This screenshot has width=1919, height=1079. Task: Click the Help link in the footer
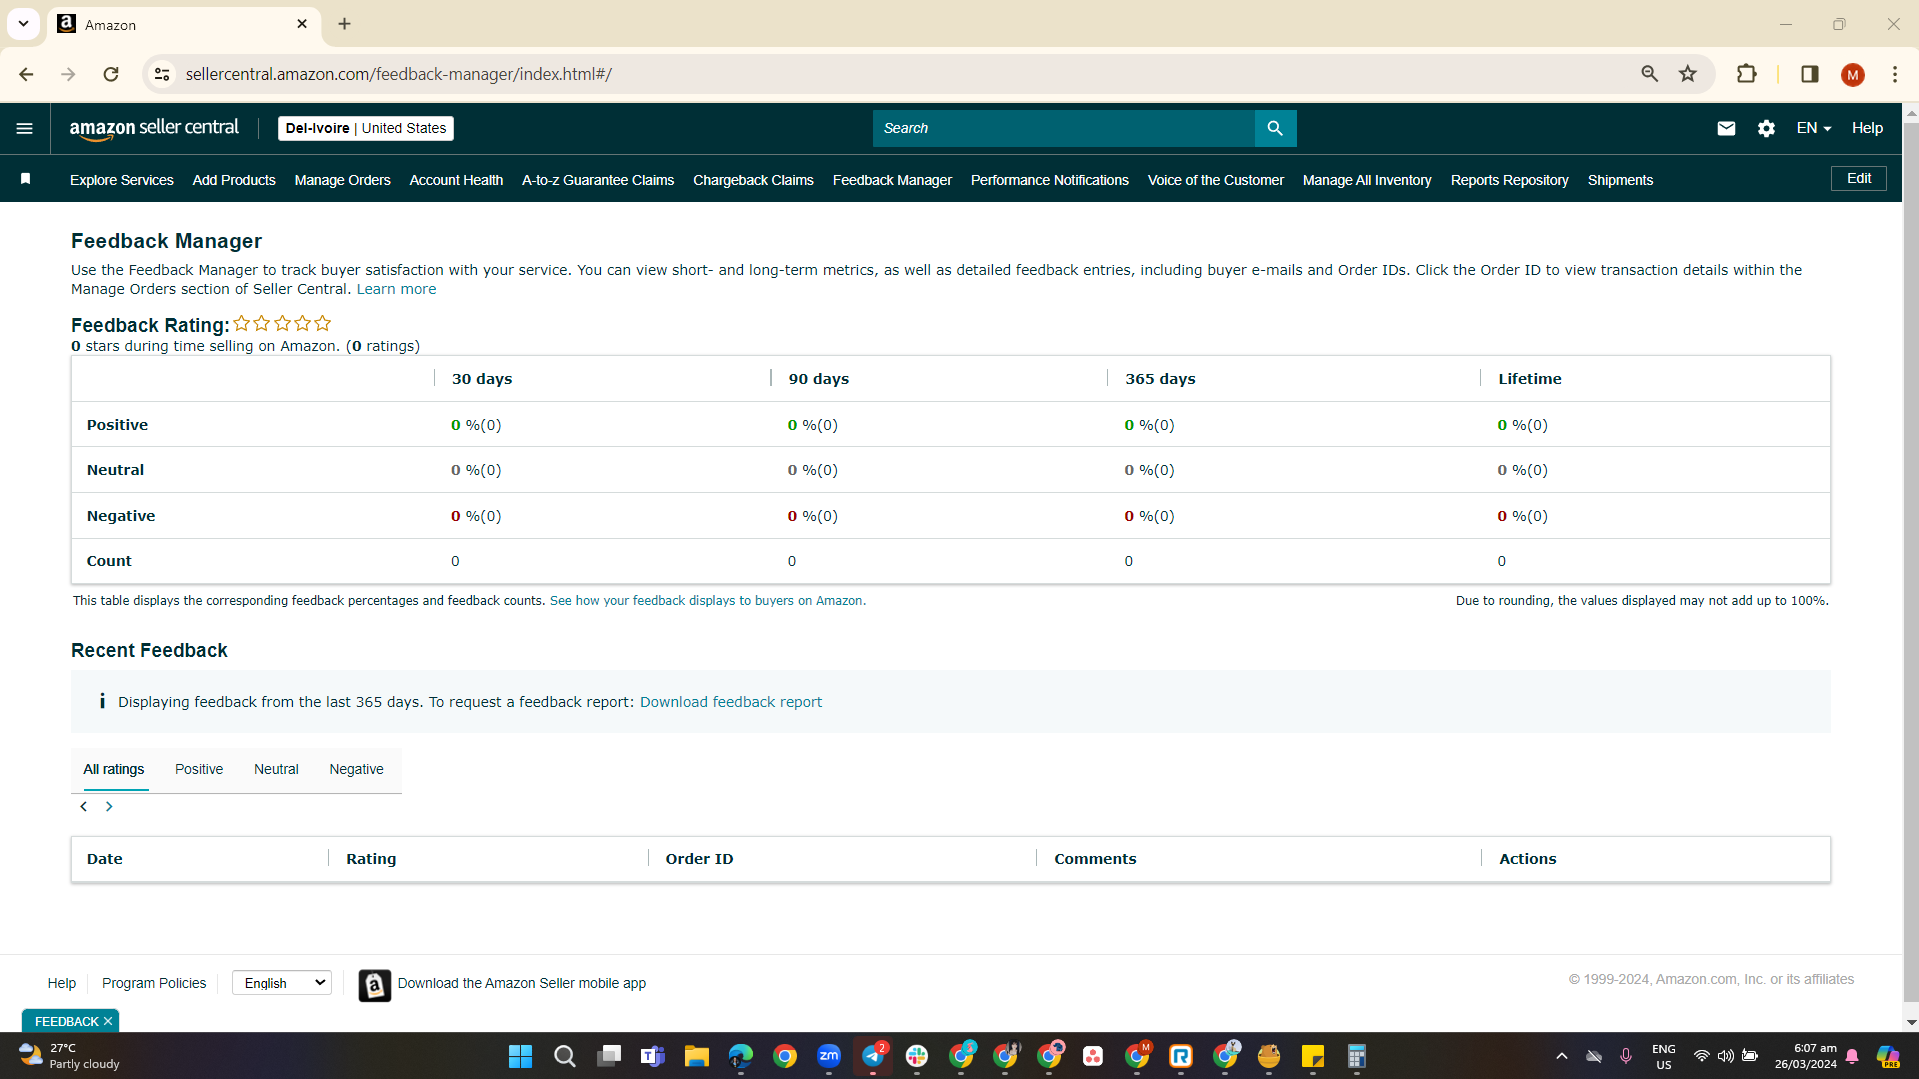[62, 983]
